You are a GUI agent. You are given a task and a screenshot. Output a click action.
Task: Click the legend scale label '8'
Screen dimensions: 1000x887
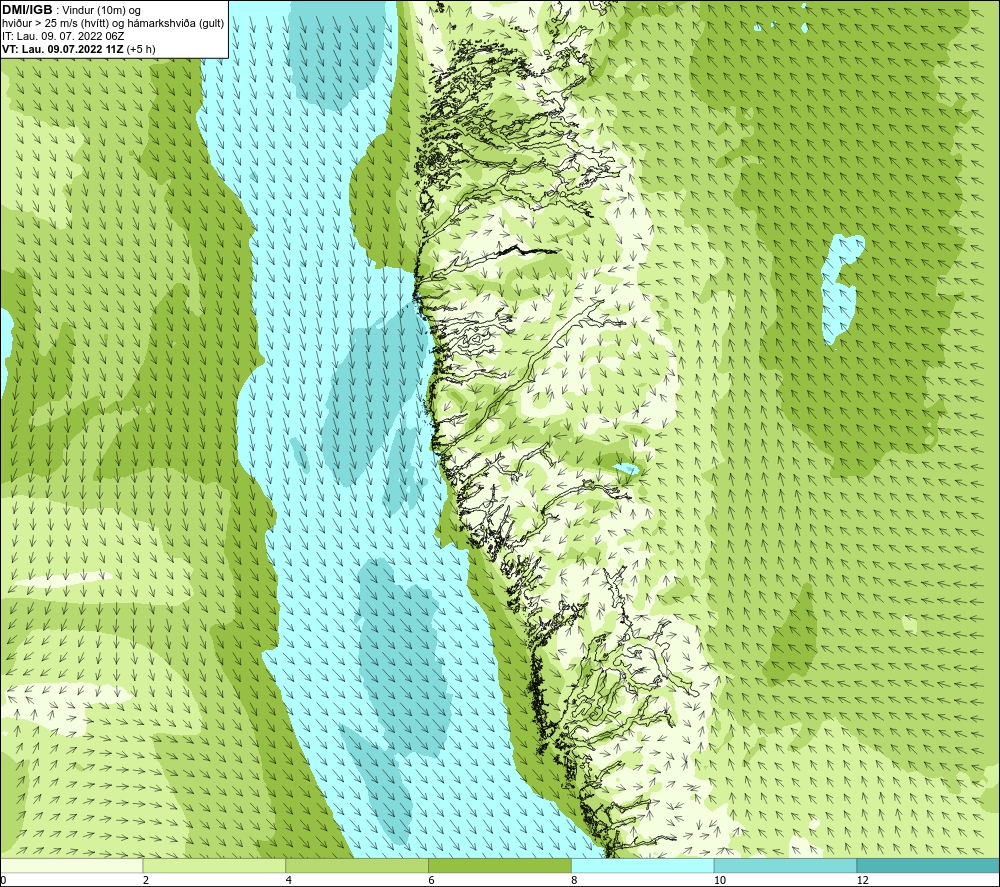(x=574, y=880)
